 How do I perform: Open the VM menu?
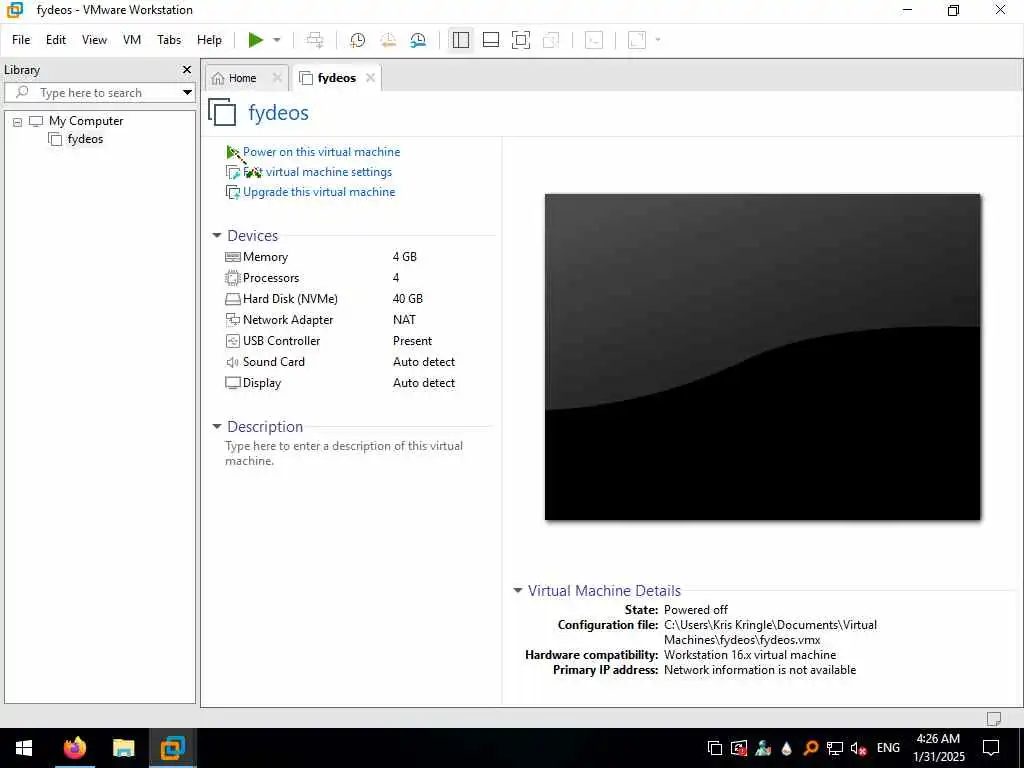point(132,40)
